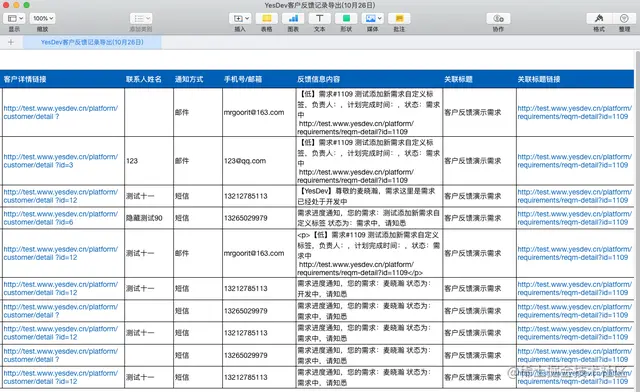Screen dimensions: 640x392
Task: Click the 协作 collaborate icon
Action: point(498,18)
